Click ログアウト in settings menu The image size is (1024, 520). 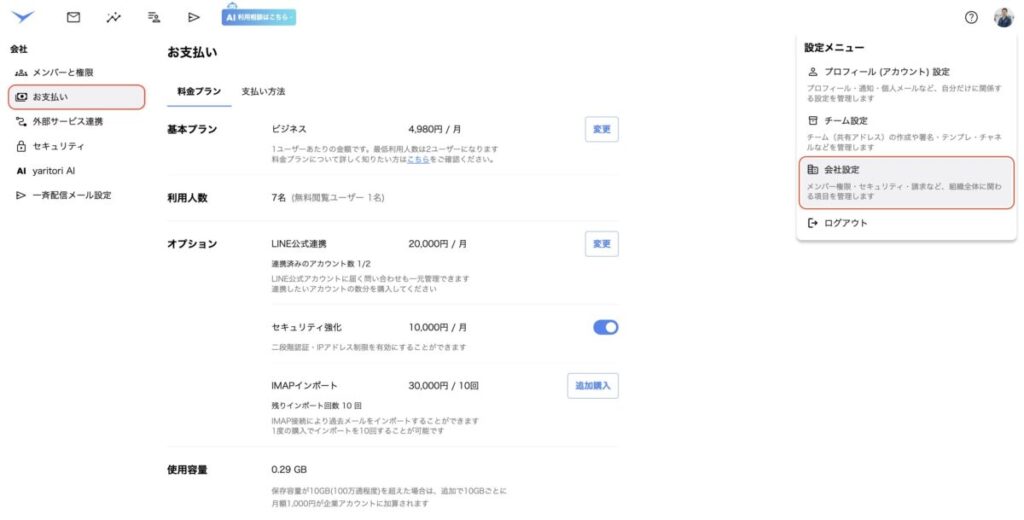click(x=845, y=223)
